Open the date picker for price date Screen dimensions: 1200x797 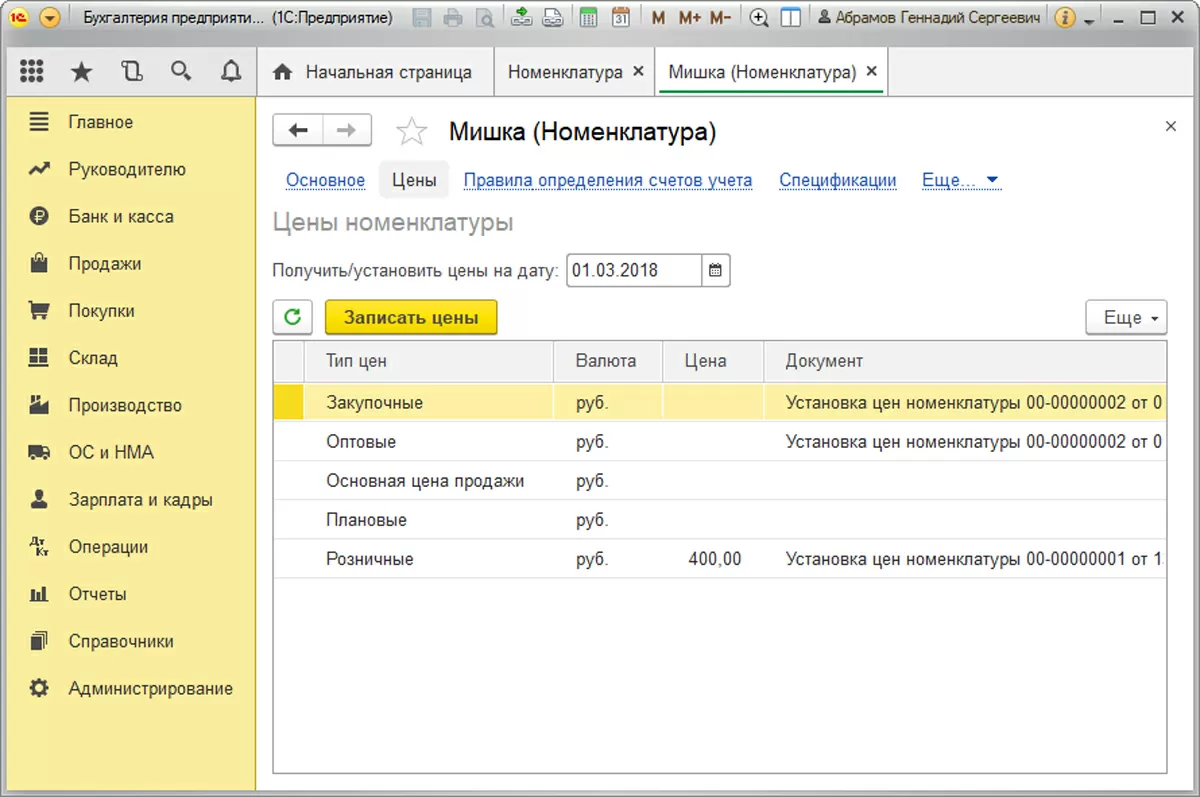click(715, 270)
